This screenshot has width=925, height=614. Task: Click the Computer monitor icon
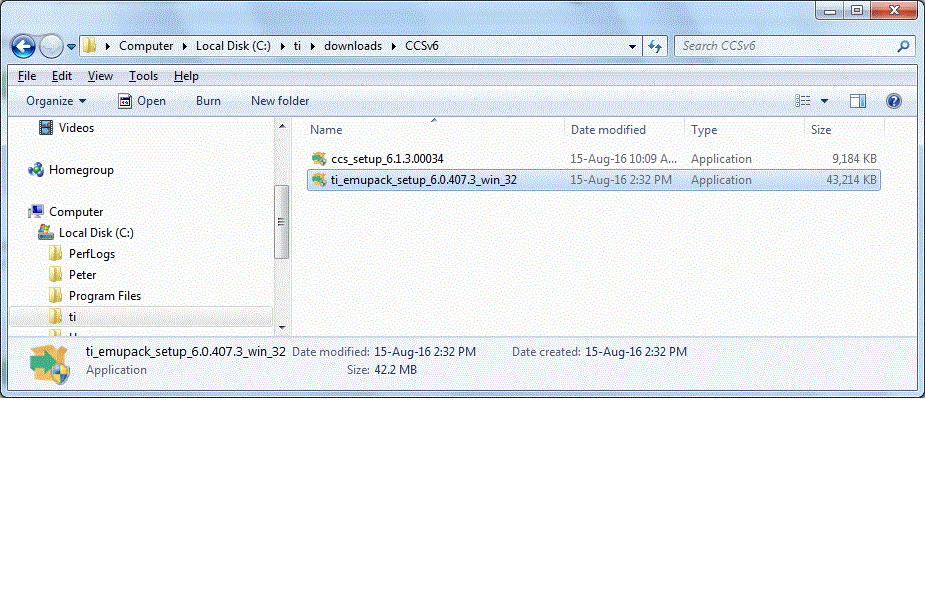tap(35, 211)
